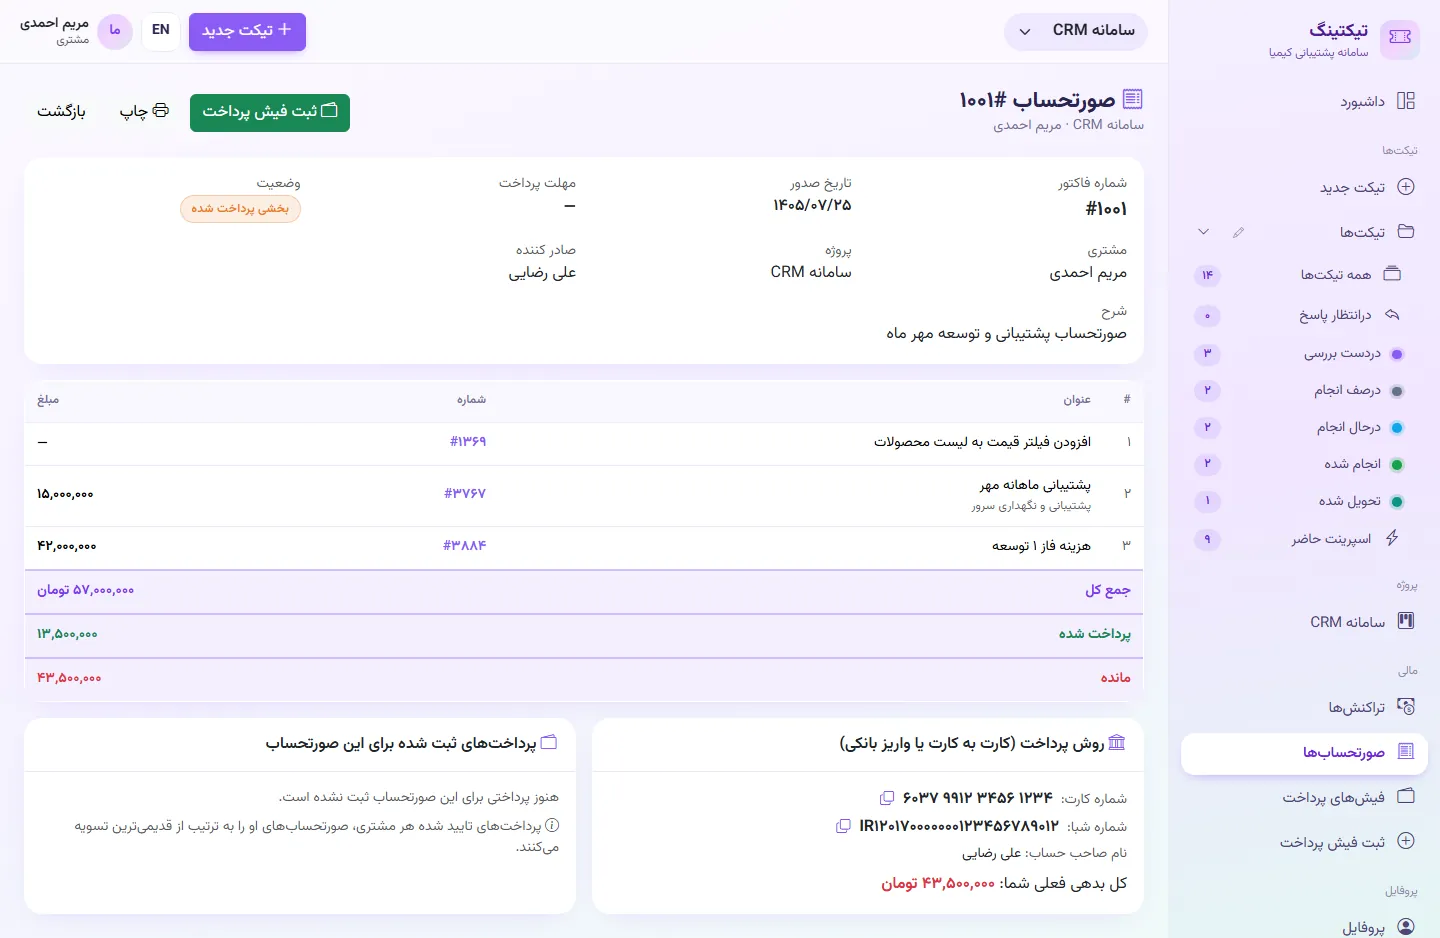Click the folder icon beside تیکت‌ها

[1406, 232]
